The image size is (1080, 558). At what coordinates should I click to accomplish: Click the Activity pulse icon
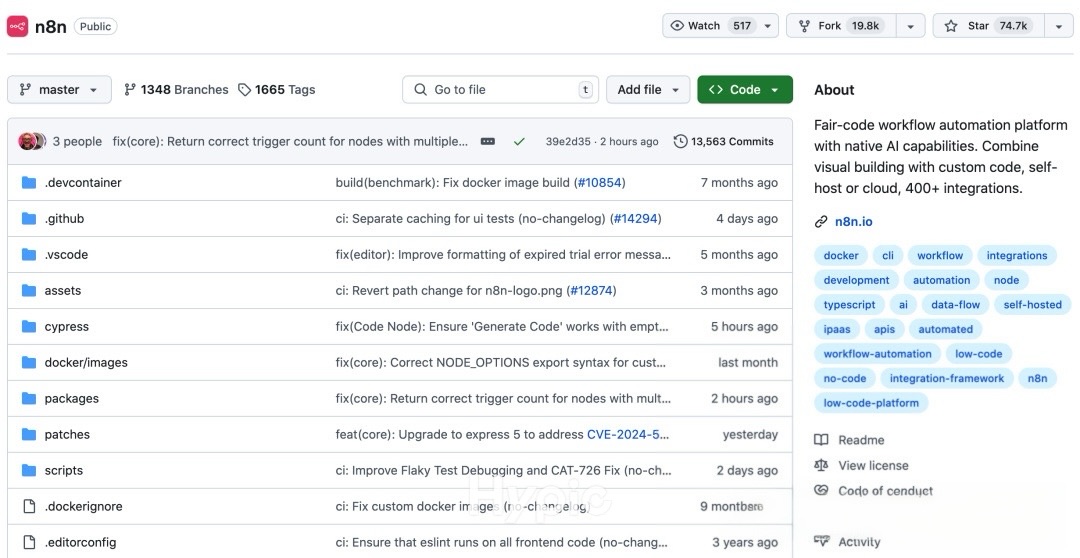pyautogui.click(x=821, y=541)
